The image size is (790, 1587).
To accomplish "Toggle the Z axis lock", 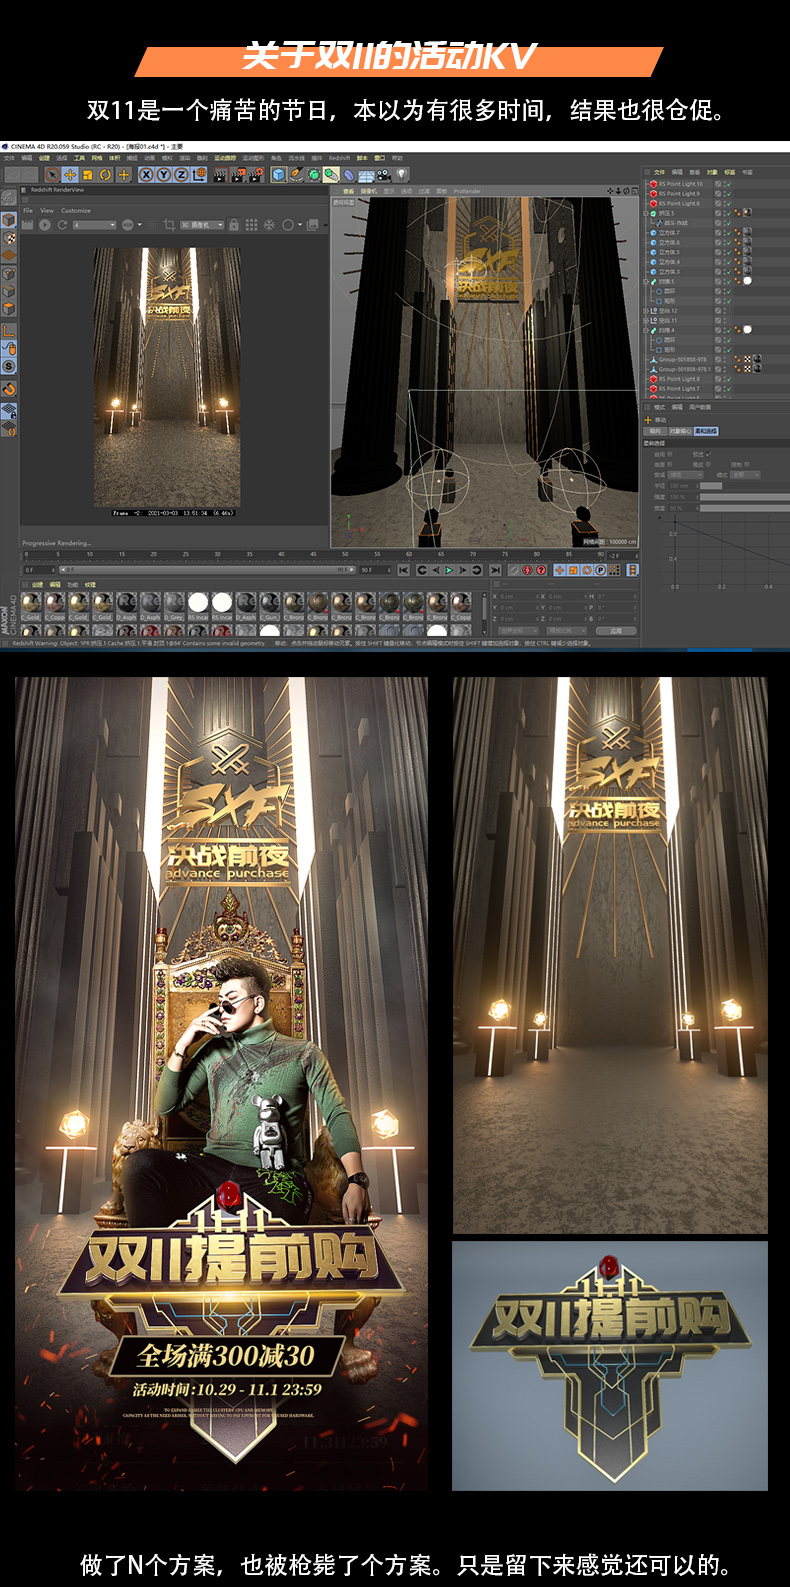I will click(182, 174).
